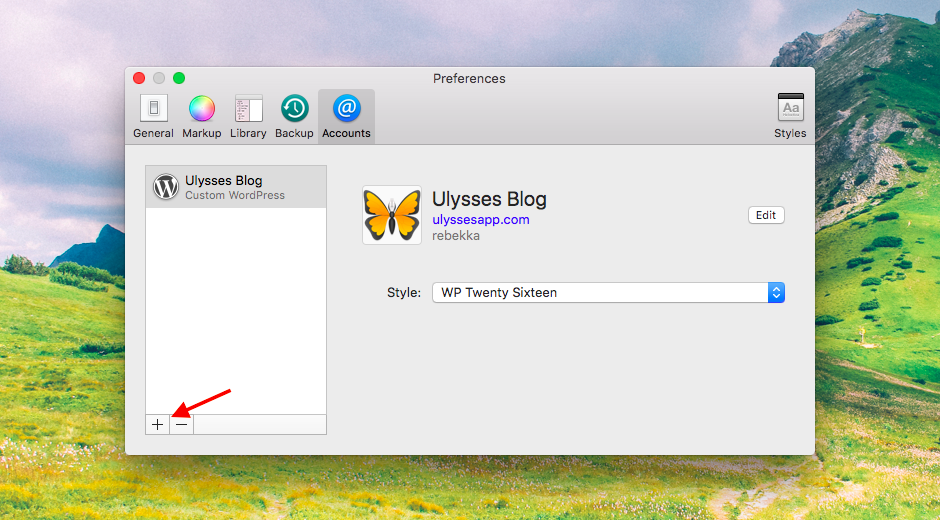This screenshot has height=520, width=940.
Task: Remove selected account with minus button
Action: (x=182, y=425)
